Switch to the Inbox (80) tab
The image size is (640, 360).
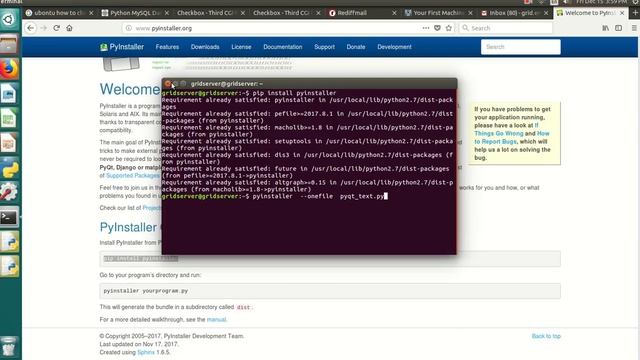click(x=513, y=13)
